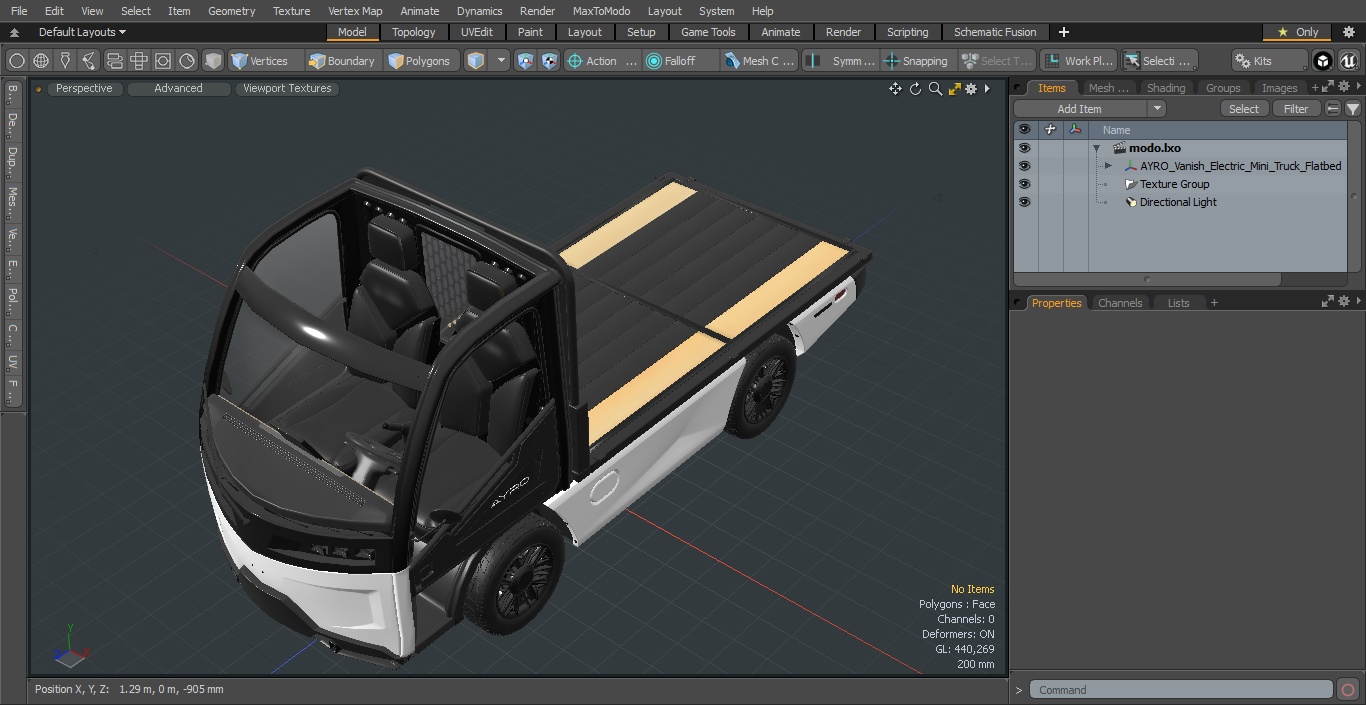Screen dimensions: 1366x705
Task: Click the funnel filter icon in Items panel
Action: coord(1352,109)
